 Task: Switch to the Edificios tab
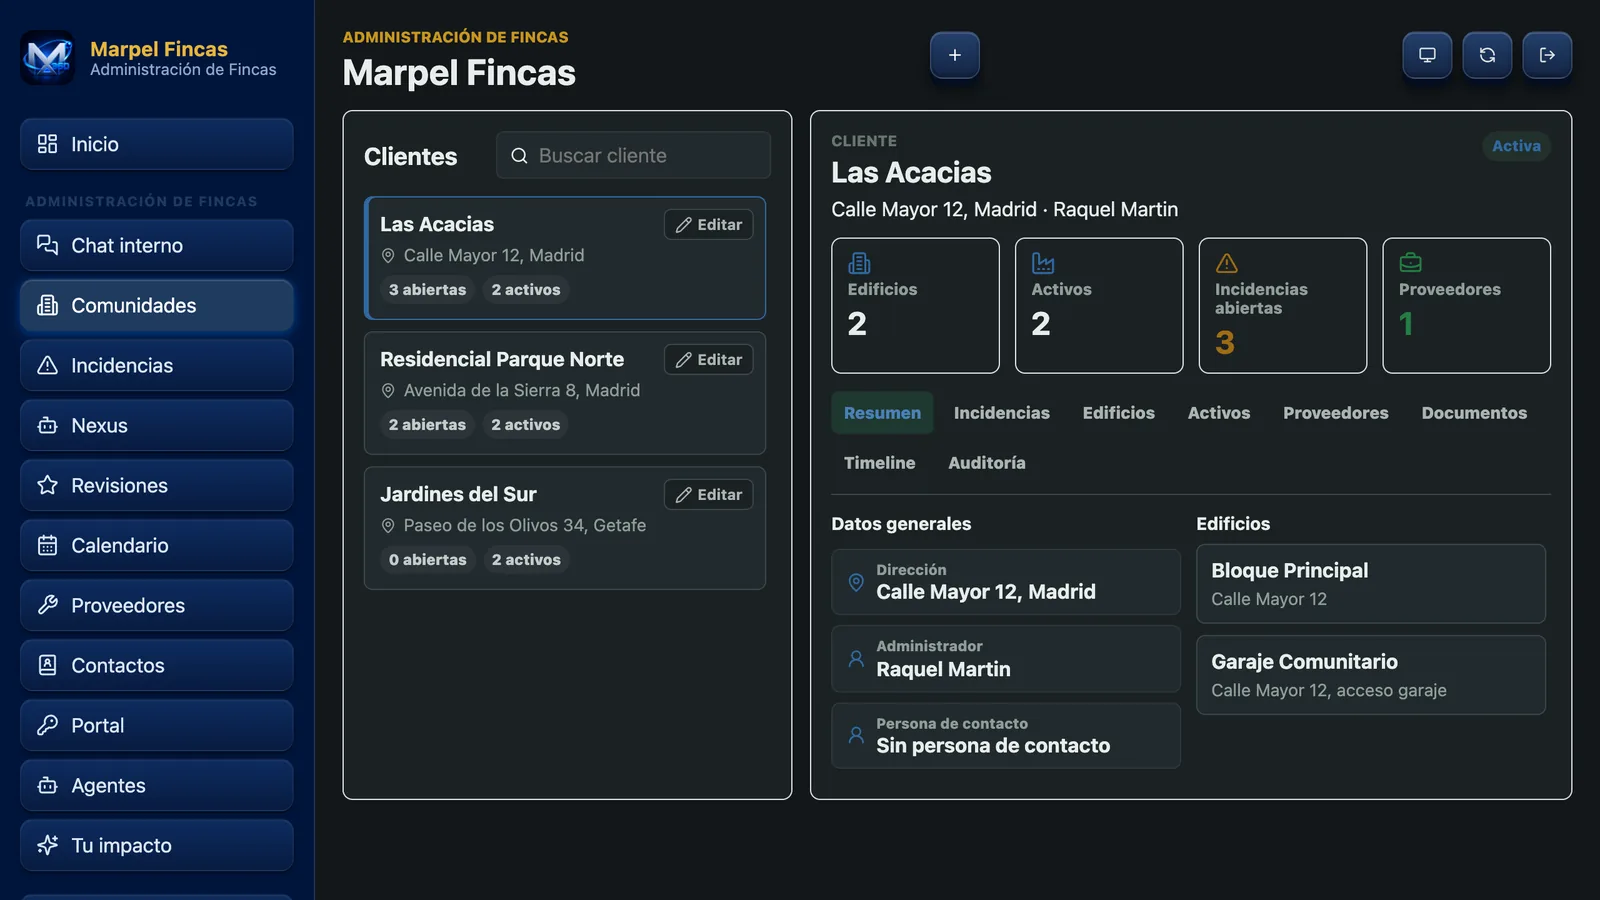pos(1118,413)
